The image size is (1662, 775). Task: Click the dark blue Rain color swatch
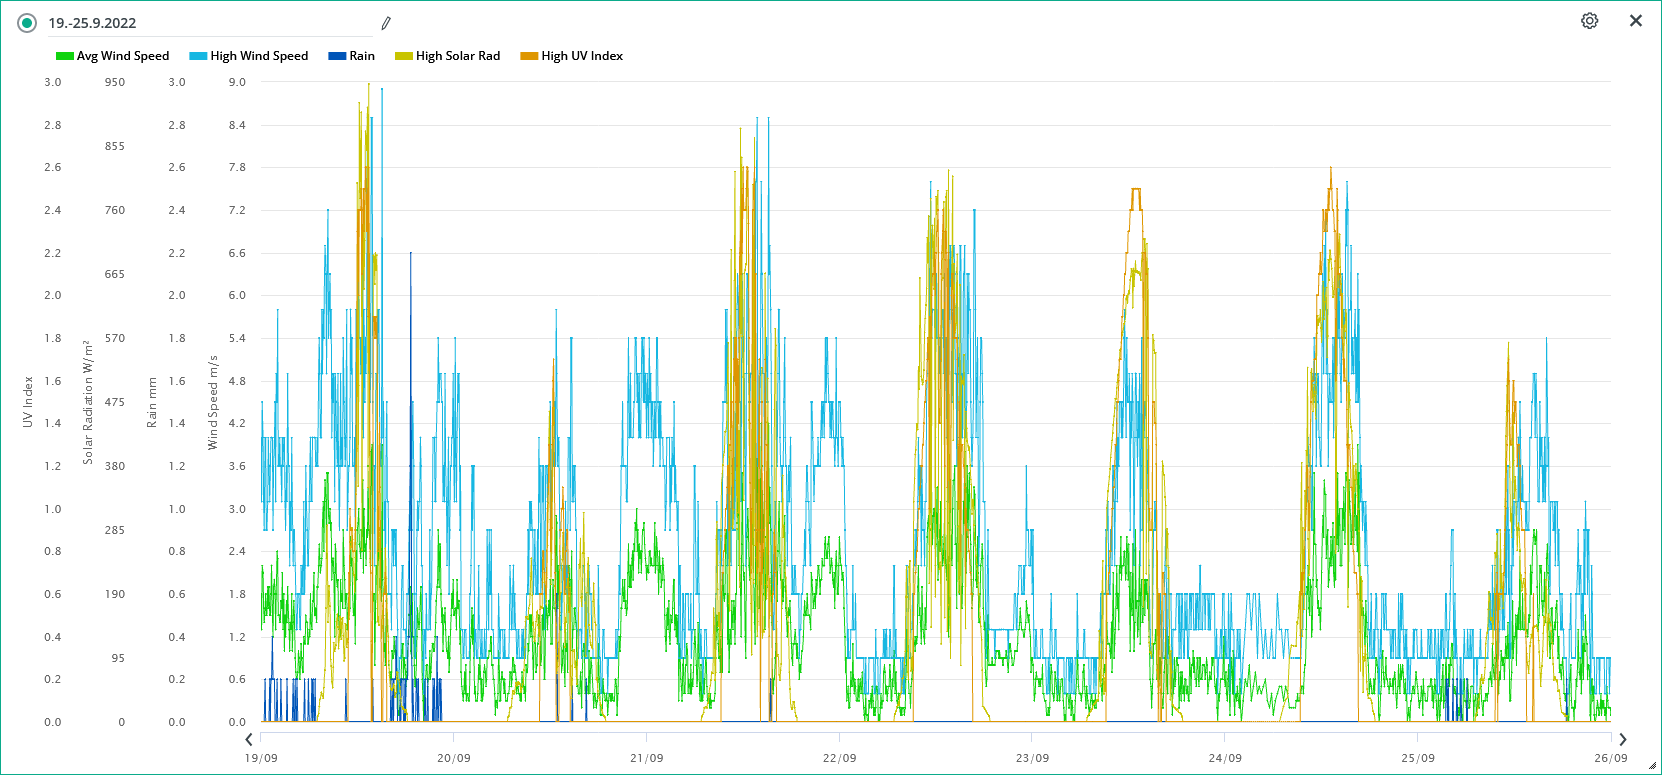pyautogui.click(x=337, y=56)
